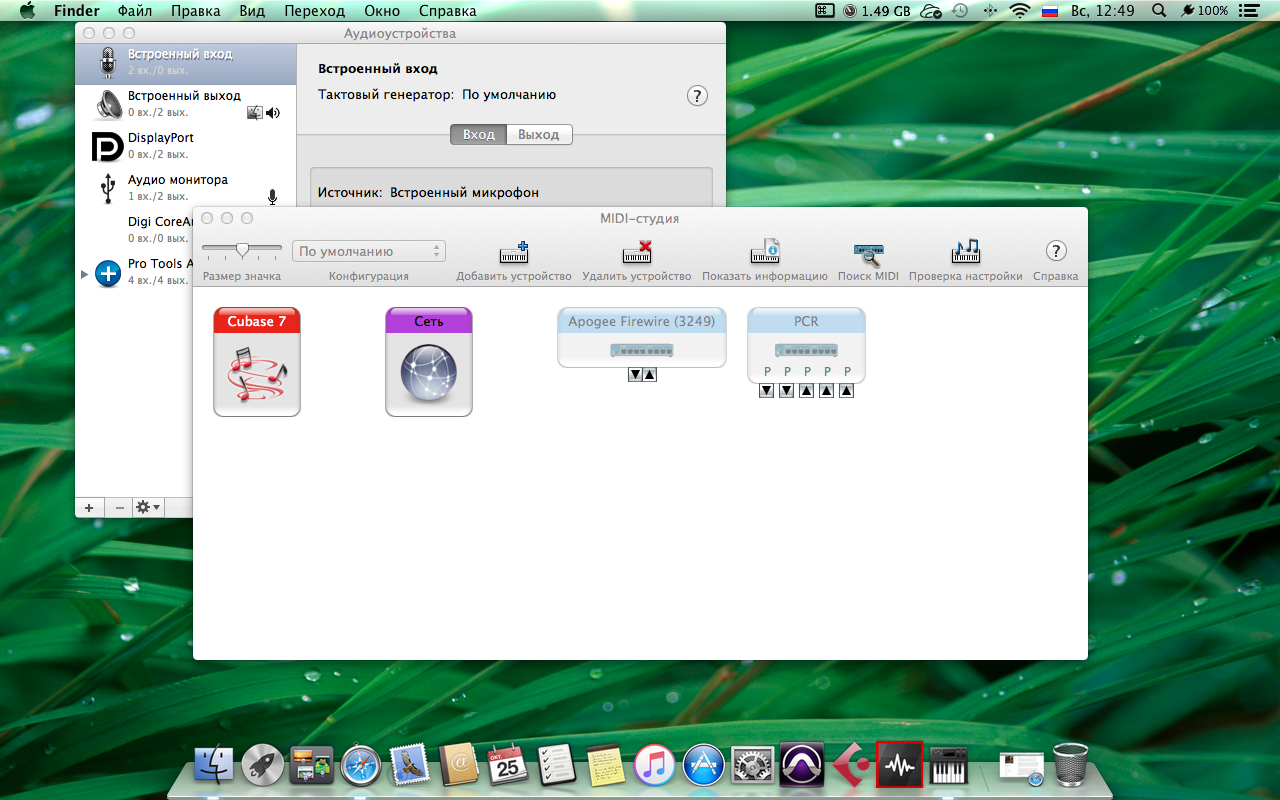This screenshot has height=800, width=1280.
Task: Launch Cubase from the Dock
Action: [850, 765]
